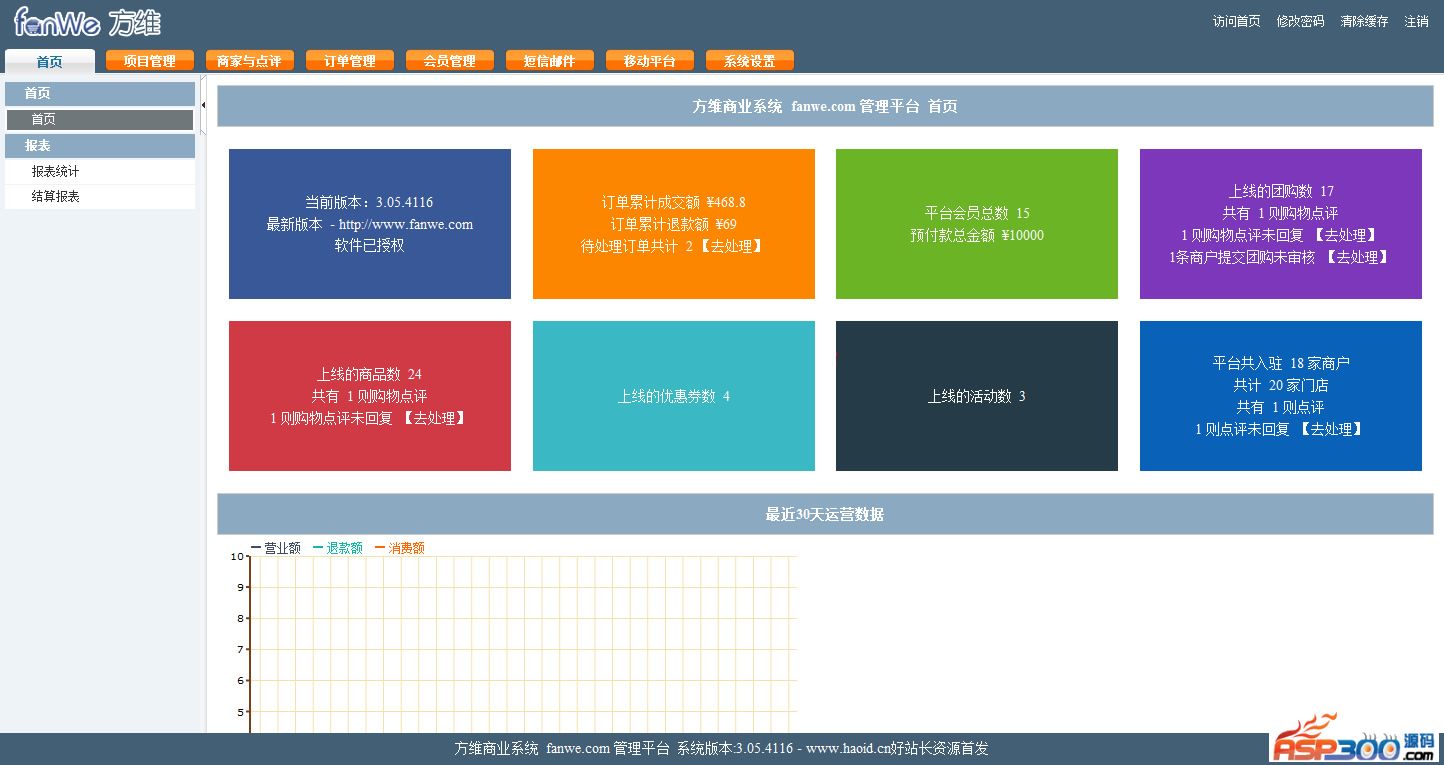Open the 短信邮件 tab

[550, 61]
